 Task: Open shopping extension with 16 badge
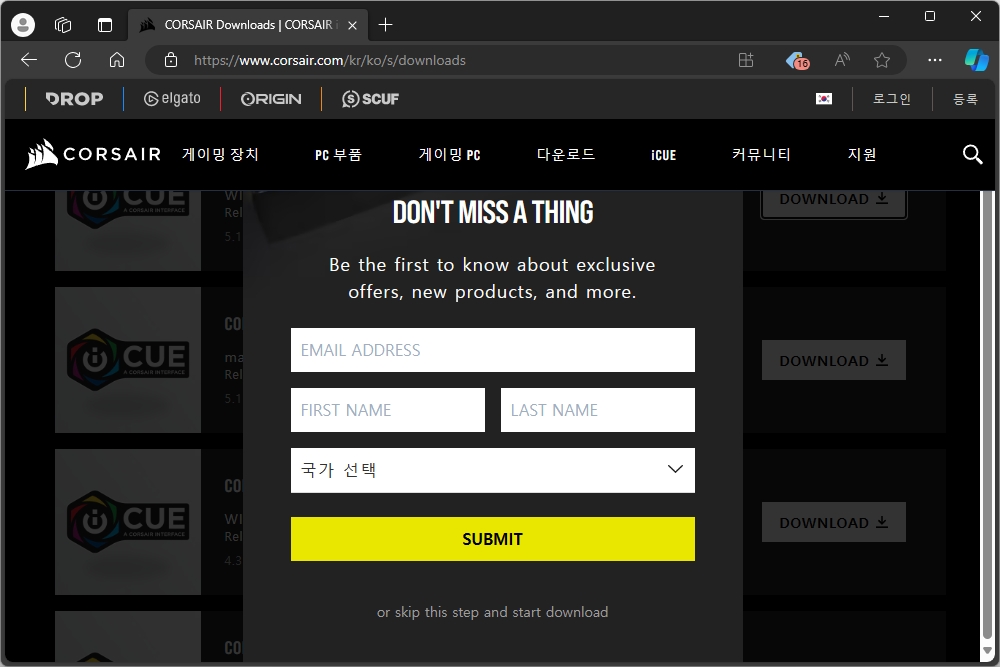(798, 61)
